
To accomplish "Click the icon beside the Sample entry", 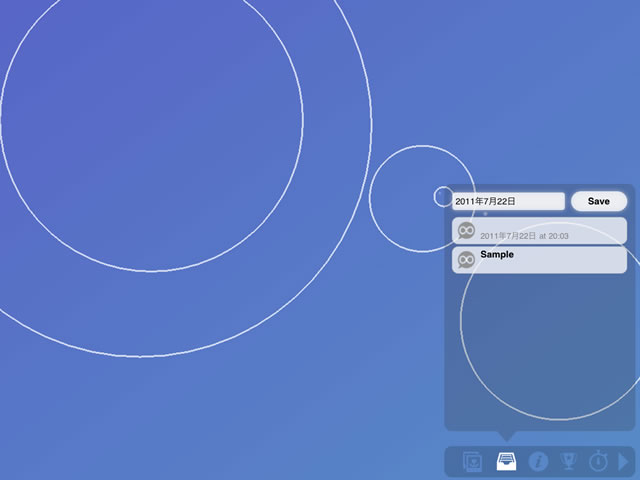I will click(466, 260).
